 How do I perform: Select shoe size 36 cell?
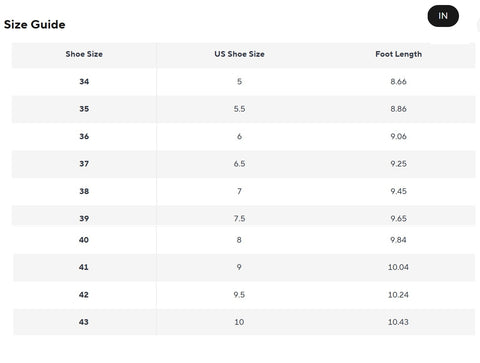point(84,136)
